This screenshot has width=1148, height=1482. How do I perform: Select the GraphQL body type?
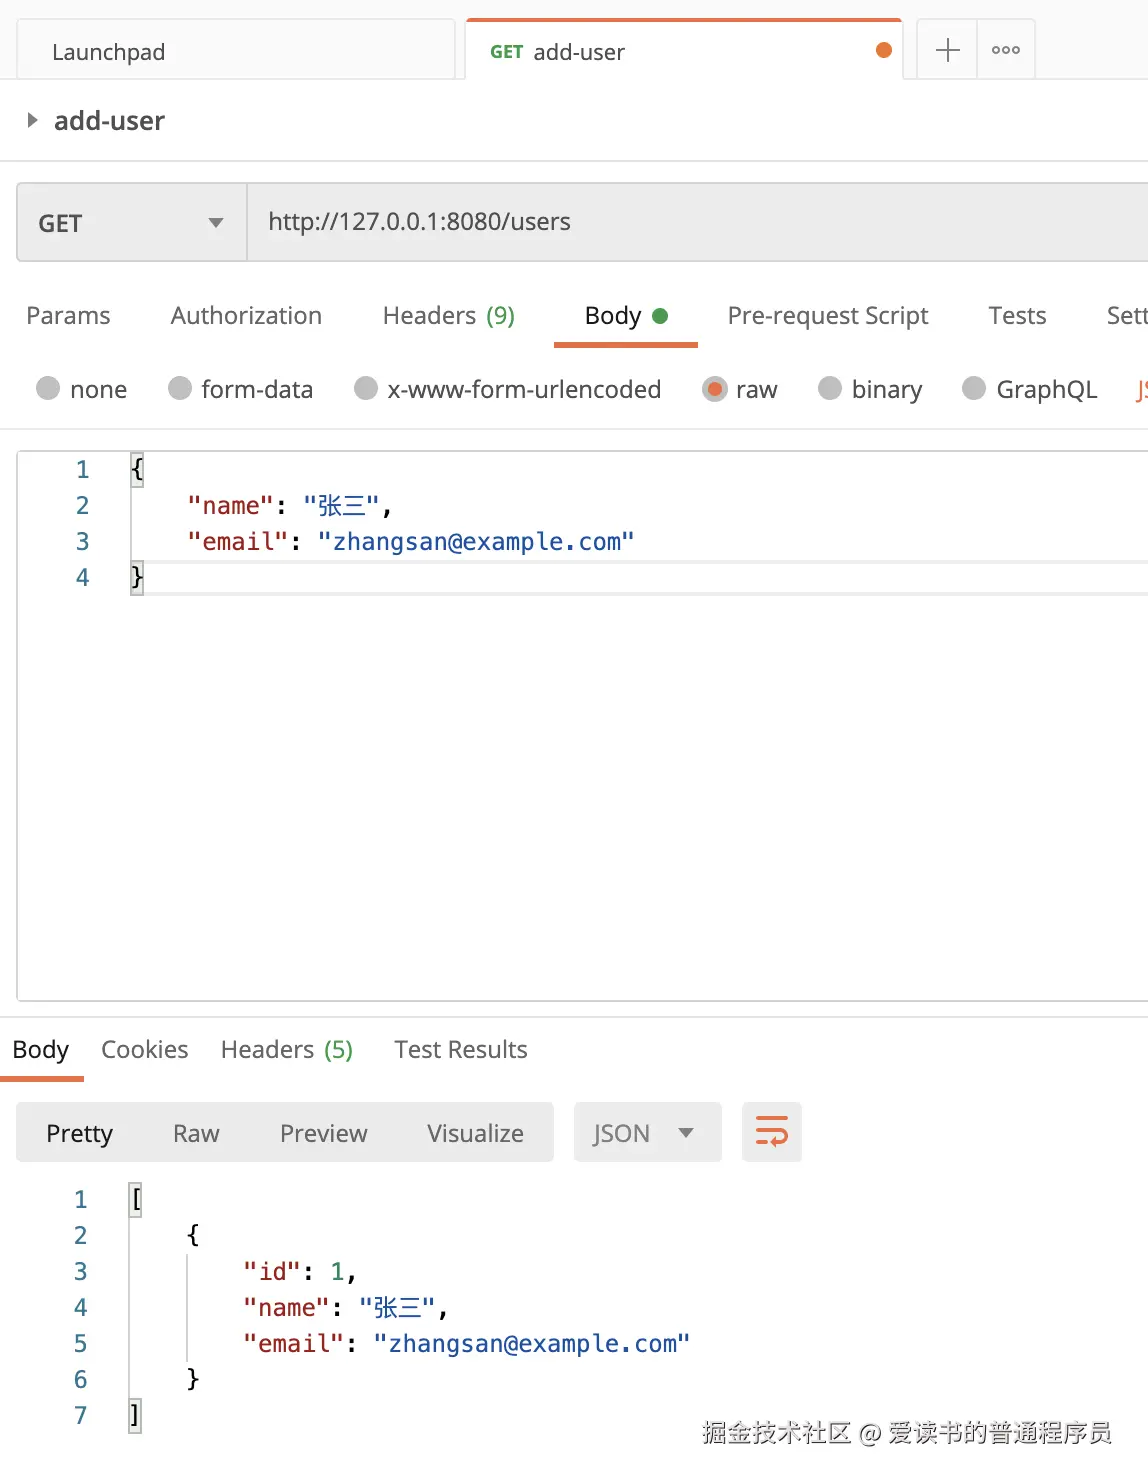974,389
